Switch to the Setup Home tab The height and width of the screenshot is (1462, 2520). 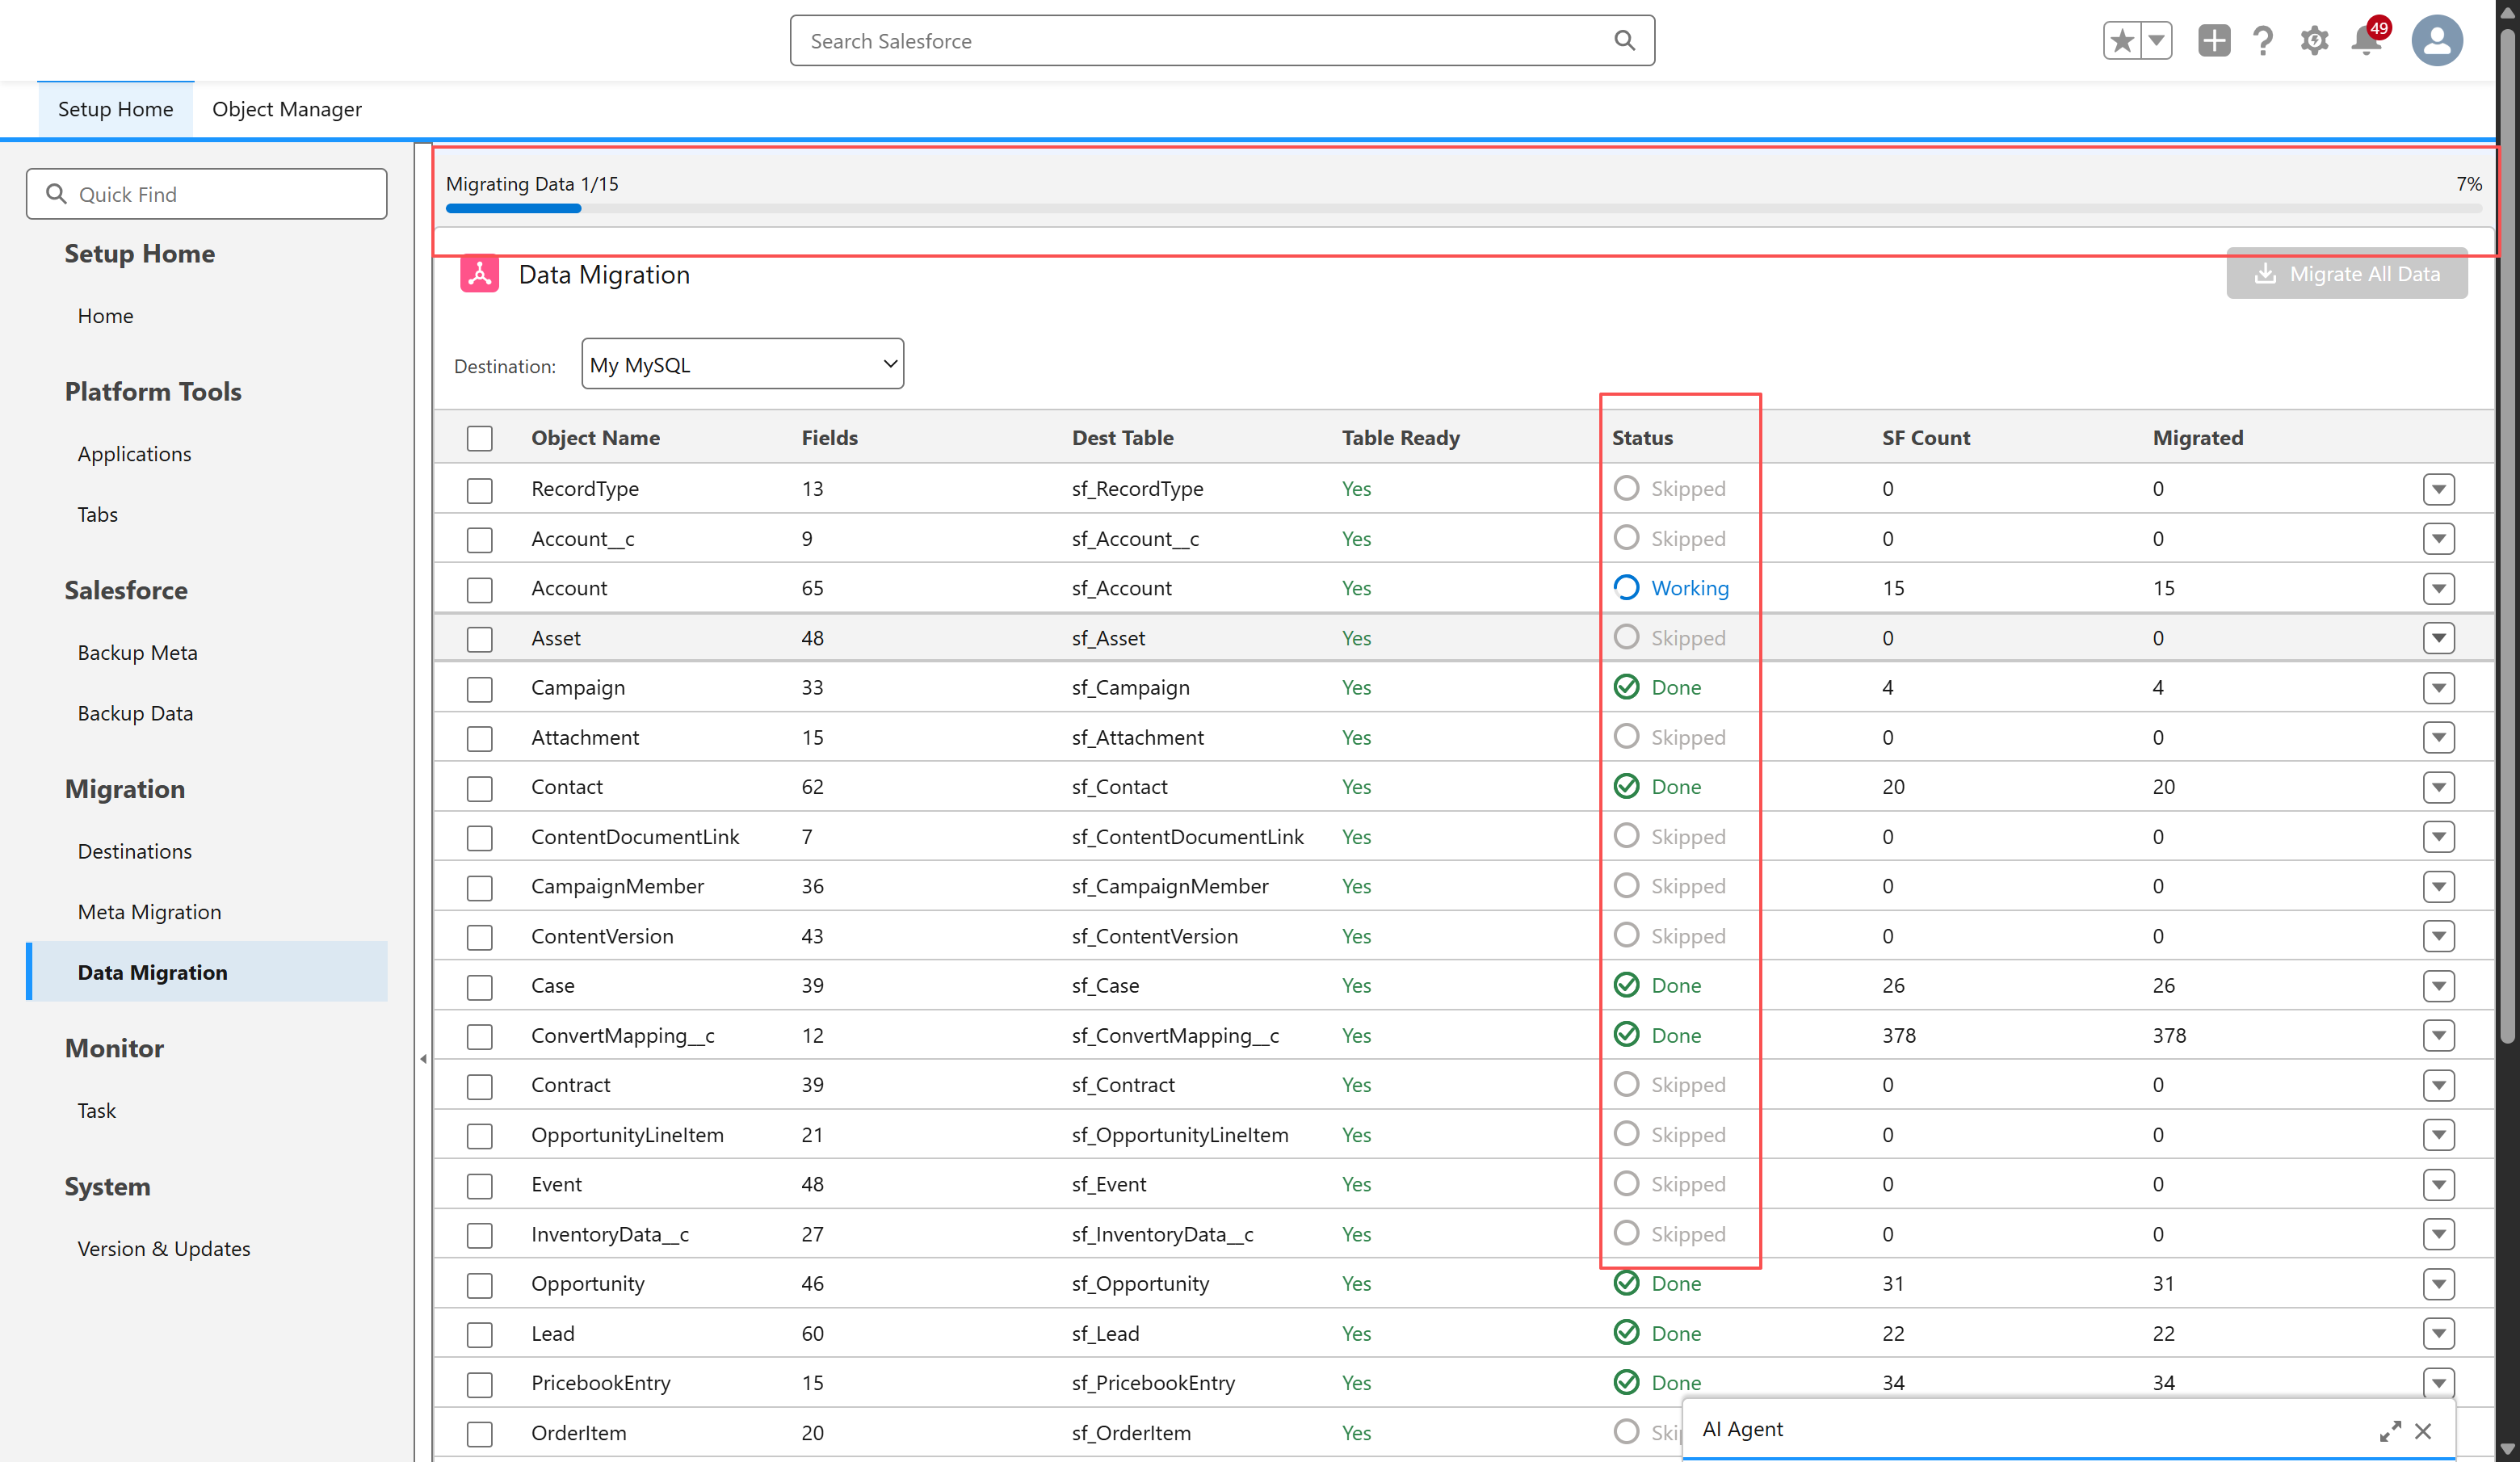(116, 109)
